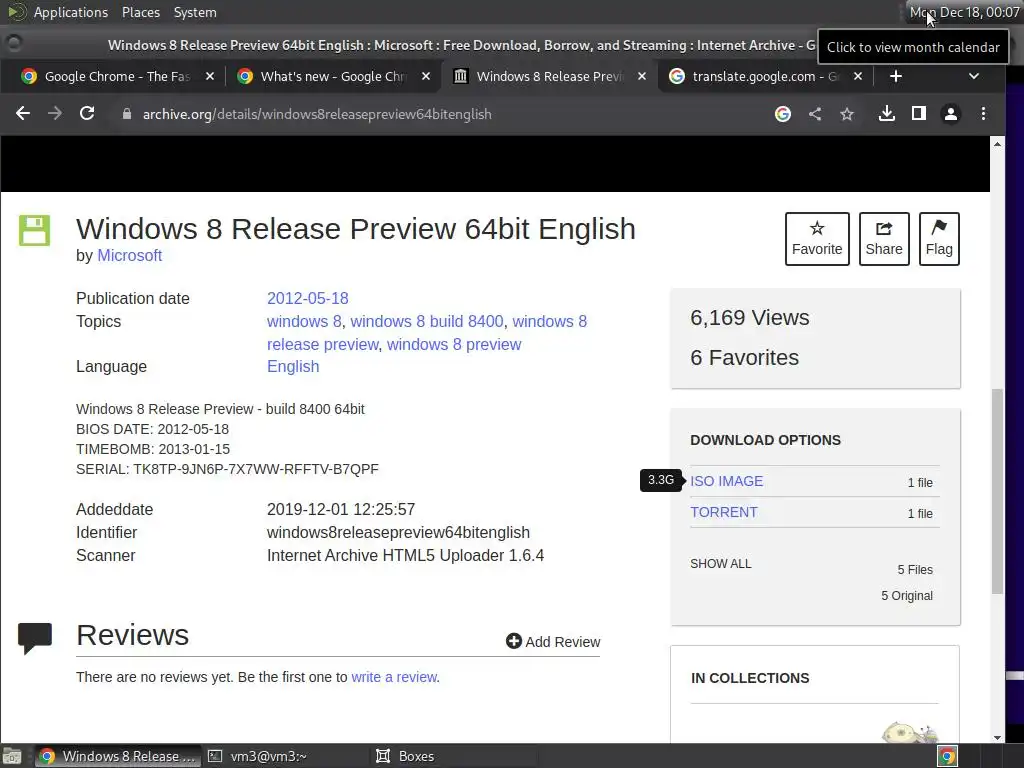Image resolution: width=1024 pixels, height=768 pixels.
Task: Open the Microsoft author link
Action: tap(129, 255)
